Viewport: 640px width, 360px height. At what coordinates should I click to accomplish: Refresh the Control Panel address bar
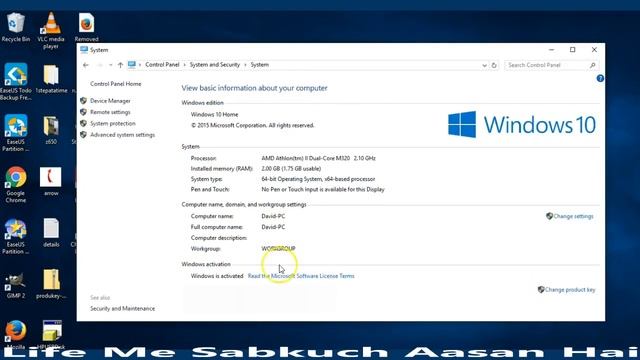[494, 65]
